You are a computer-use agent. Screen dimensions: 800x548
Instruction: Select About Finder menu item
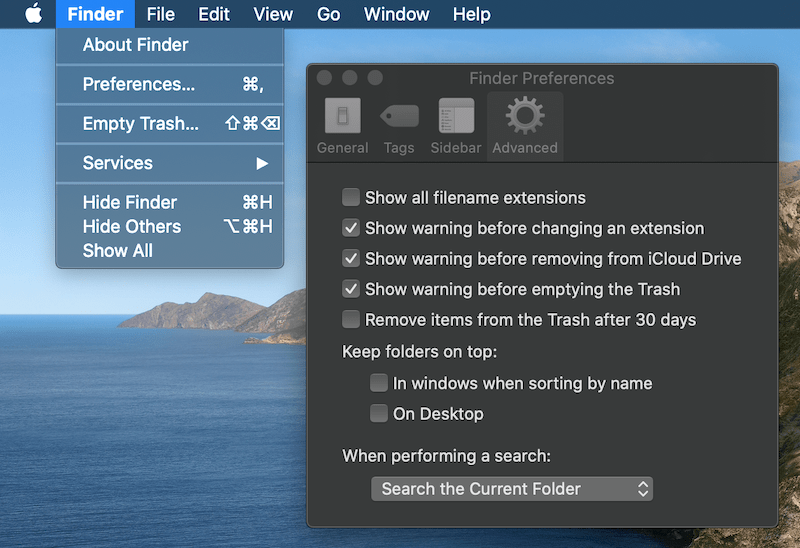coord(169,45)
